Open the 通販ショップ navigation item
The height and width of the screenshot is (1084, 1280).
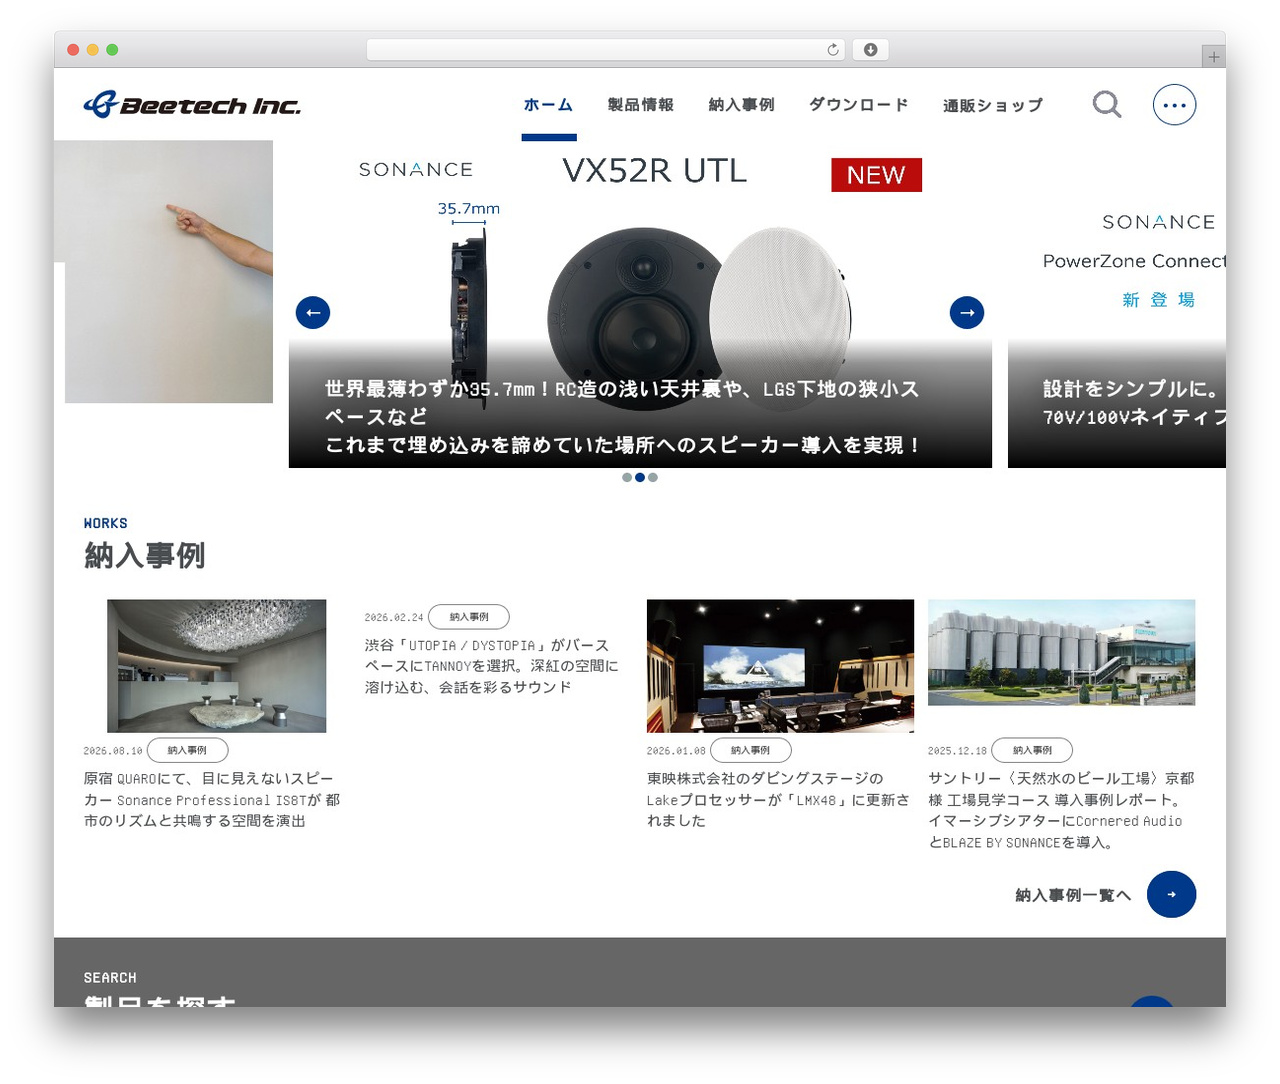(x=992, y=105)
